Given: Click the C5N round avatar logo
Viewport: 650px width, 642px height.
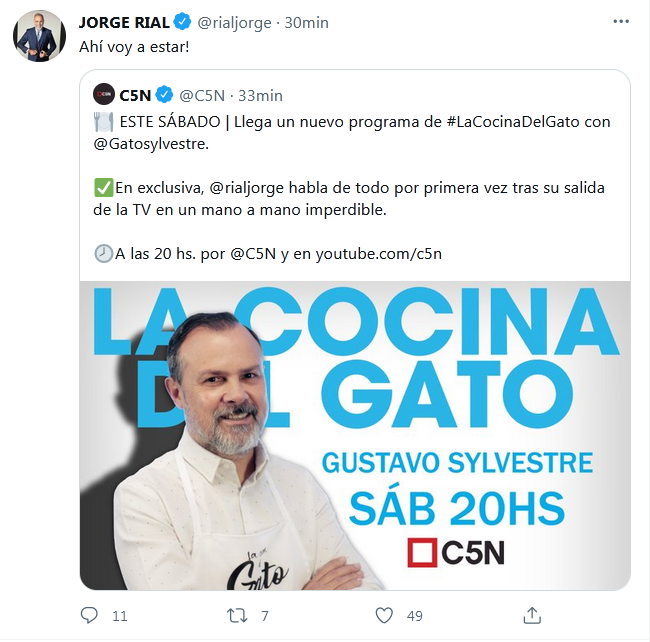Looking at the screenshot, I should [104, 94].
